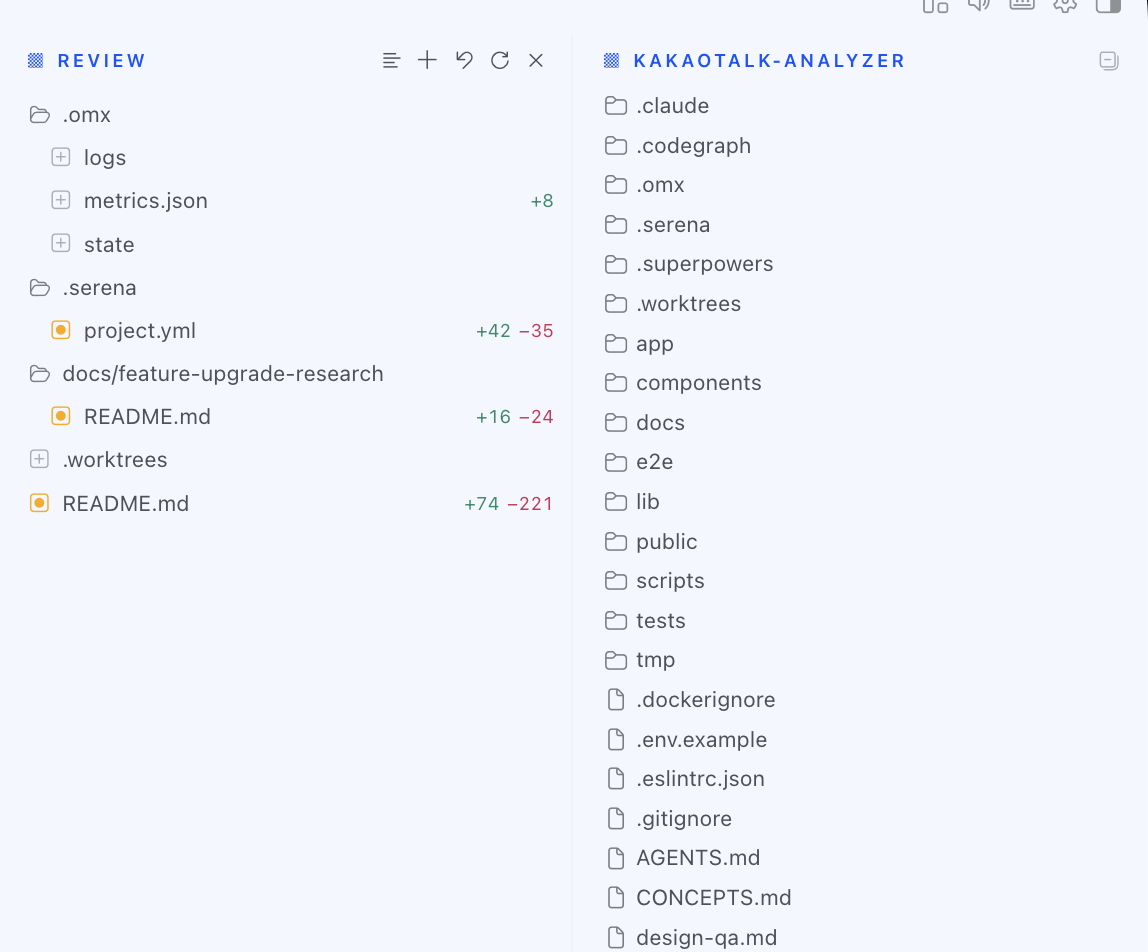The width and height of the screenshot is (1148, 952).
Task: Refresh the Review panel
Action: coord(500,60)
